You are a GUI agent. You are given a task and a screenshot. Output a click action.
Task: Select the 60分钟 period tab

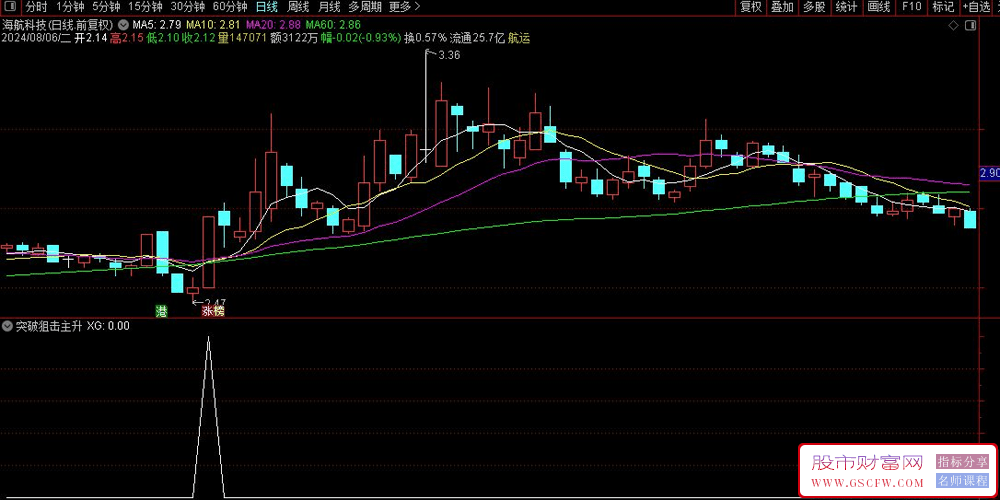click(230, 7)
